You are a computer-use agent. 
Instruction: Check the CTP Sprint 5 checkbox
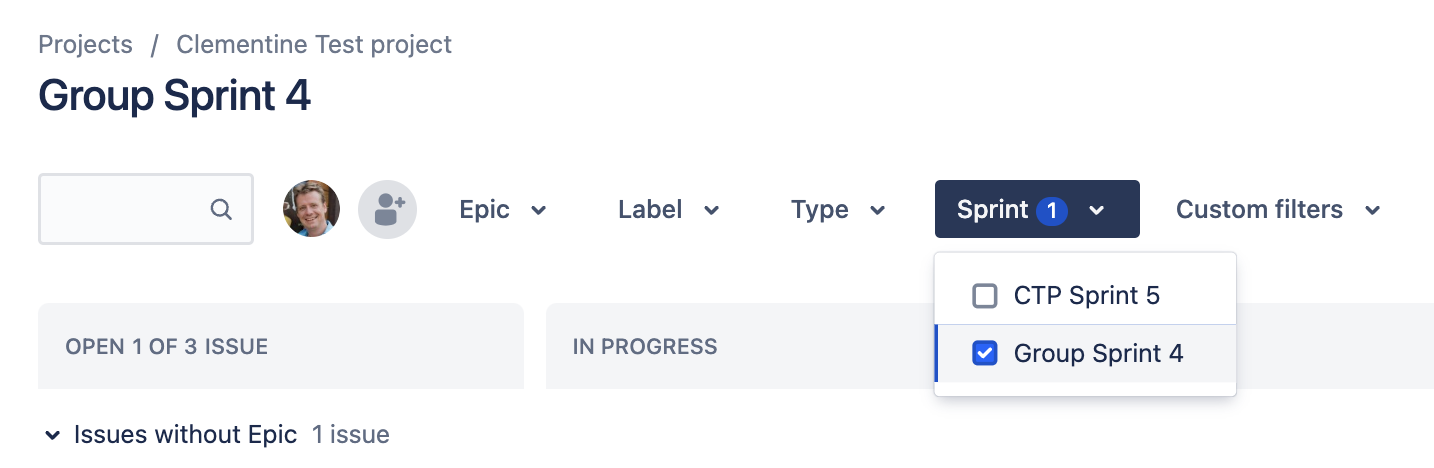(x=985, y=296)
